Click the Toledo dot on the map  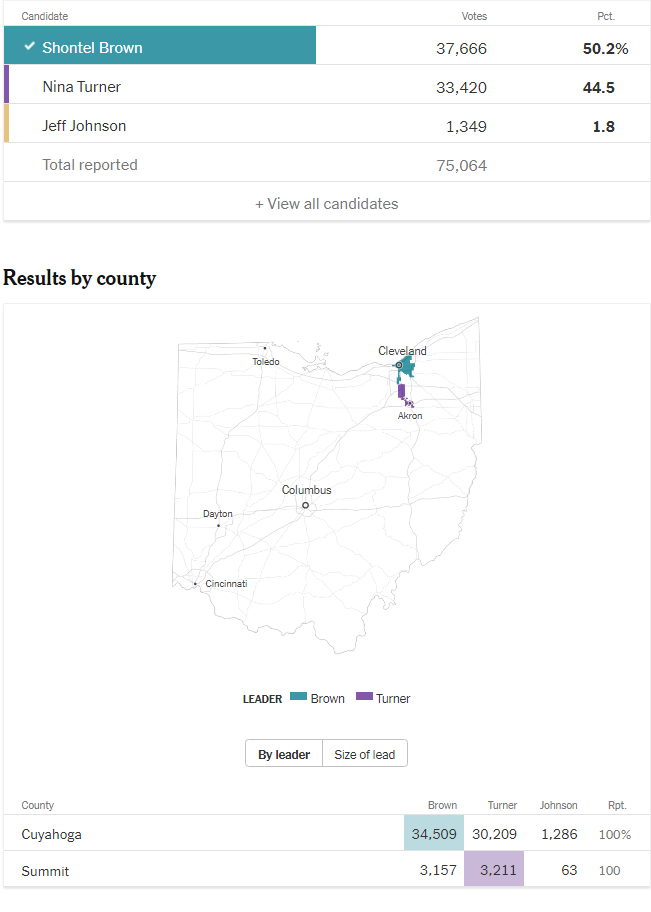coord(265,348)
